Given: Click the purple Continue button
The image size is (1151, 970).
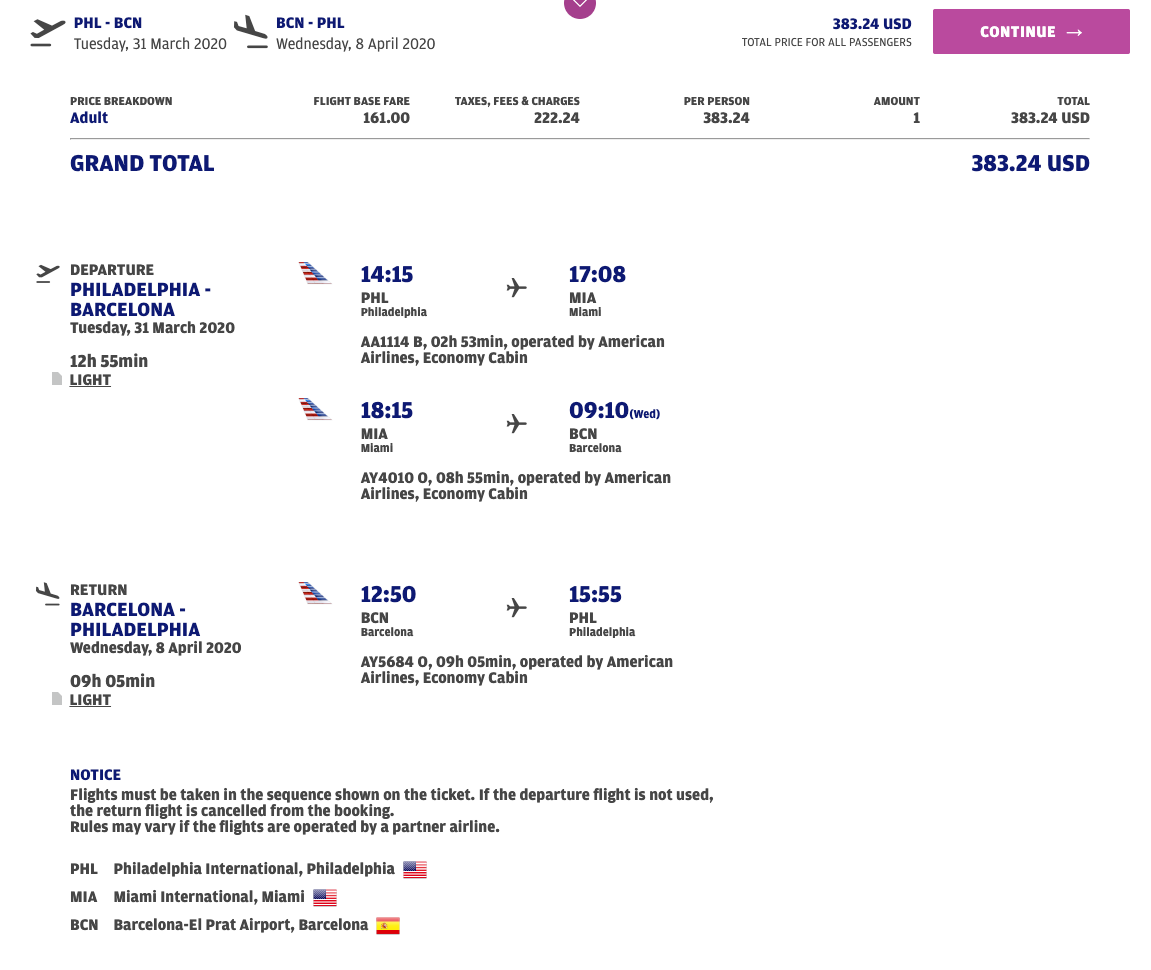Looking at the screenshot, I should tap(1031, 32).
